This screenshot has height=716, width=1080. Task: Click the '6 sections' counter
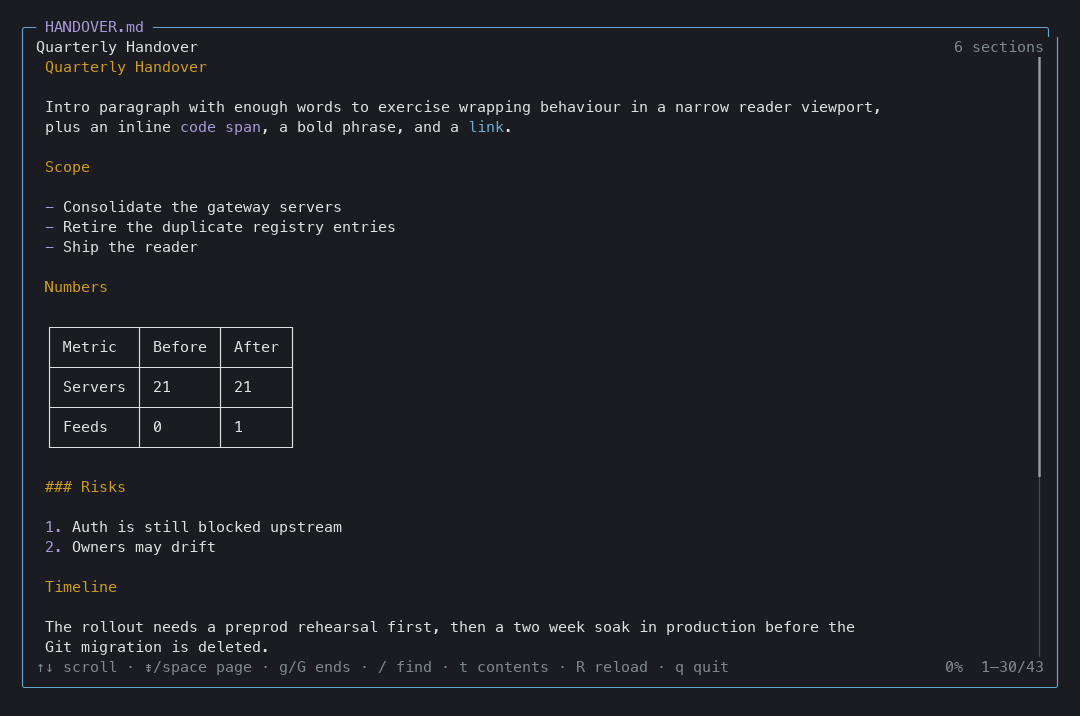[998, 47]
